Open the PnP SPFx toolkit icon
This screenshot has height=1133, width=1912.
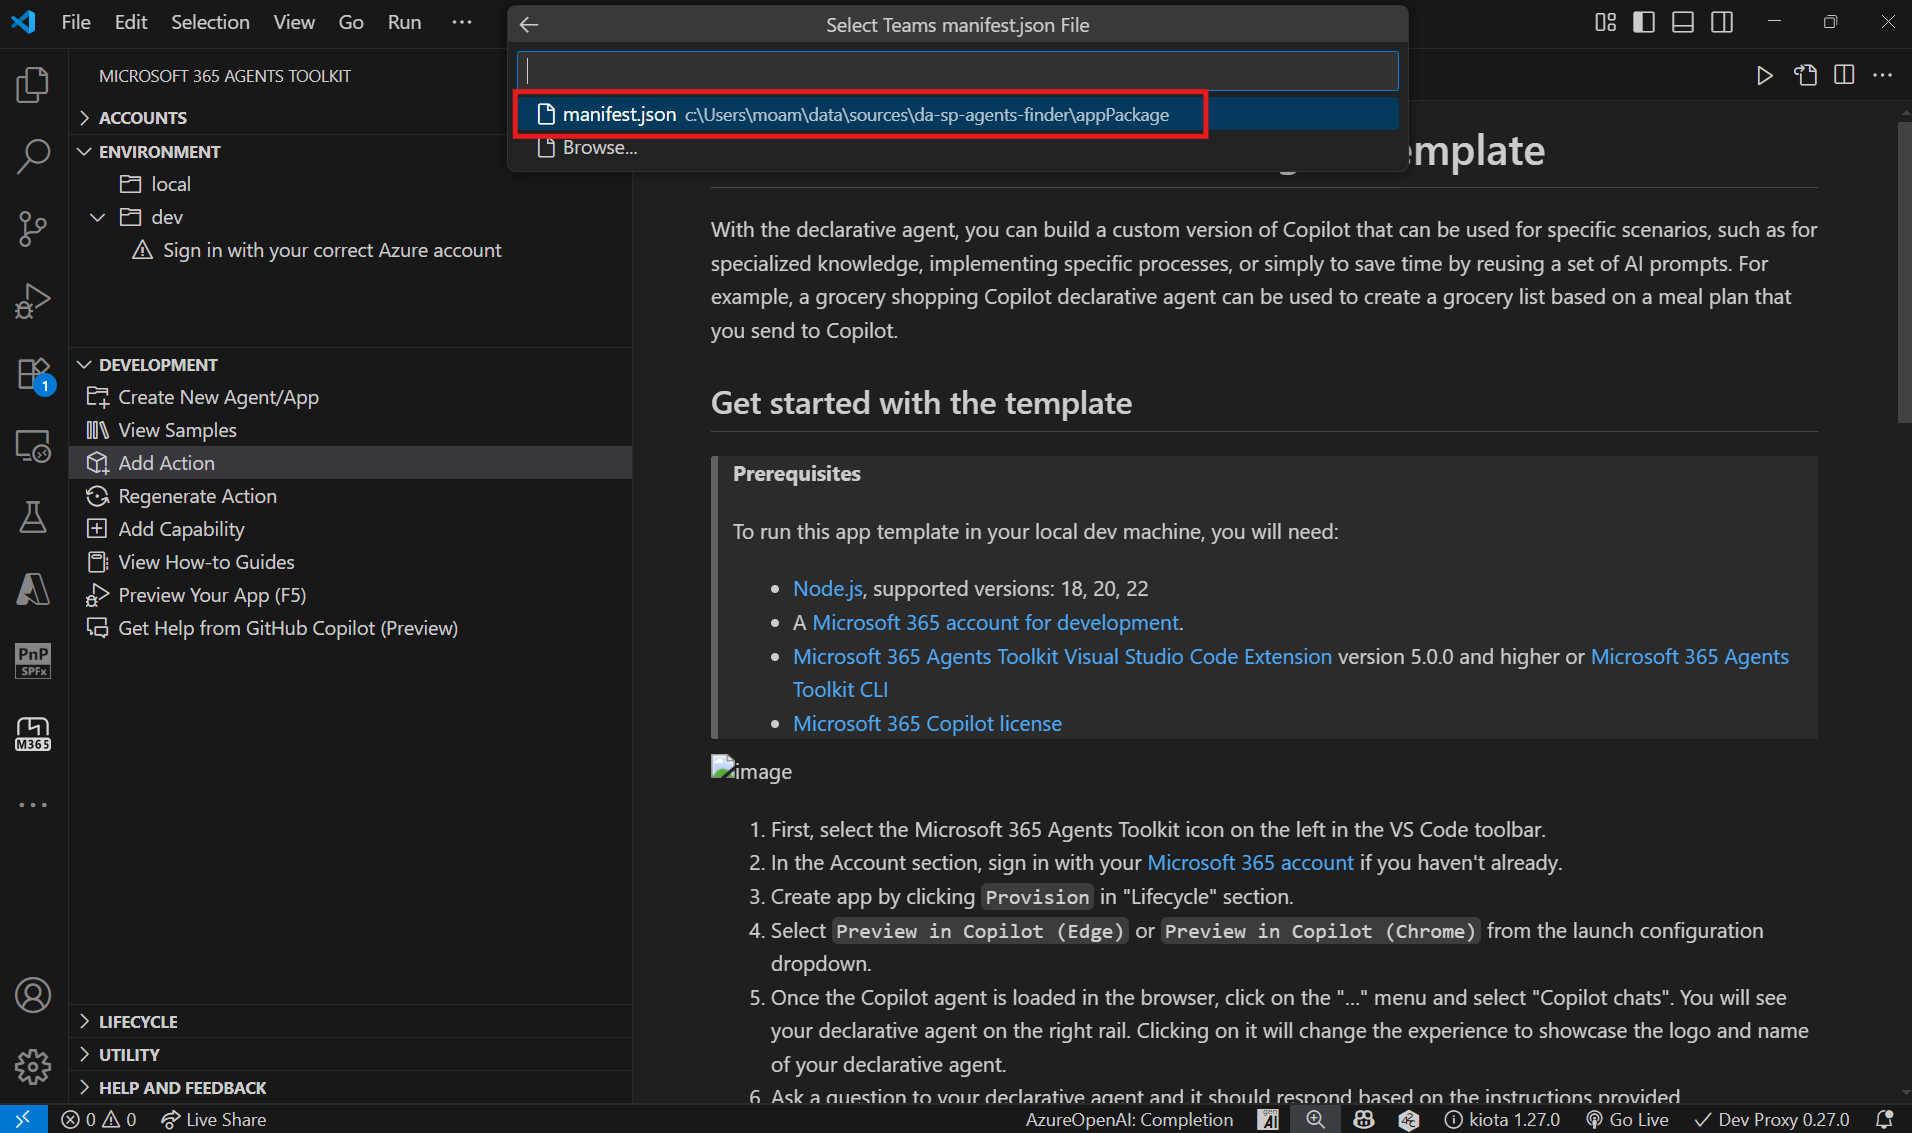pos(33,661)
